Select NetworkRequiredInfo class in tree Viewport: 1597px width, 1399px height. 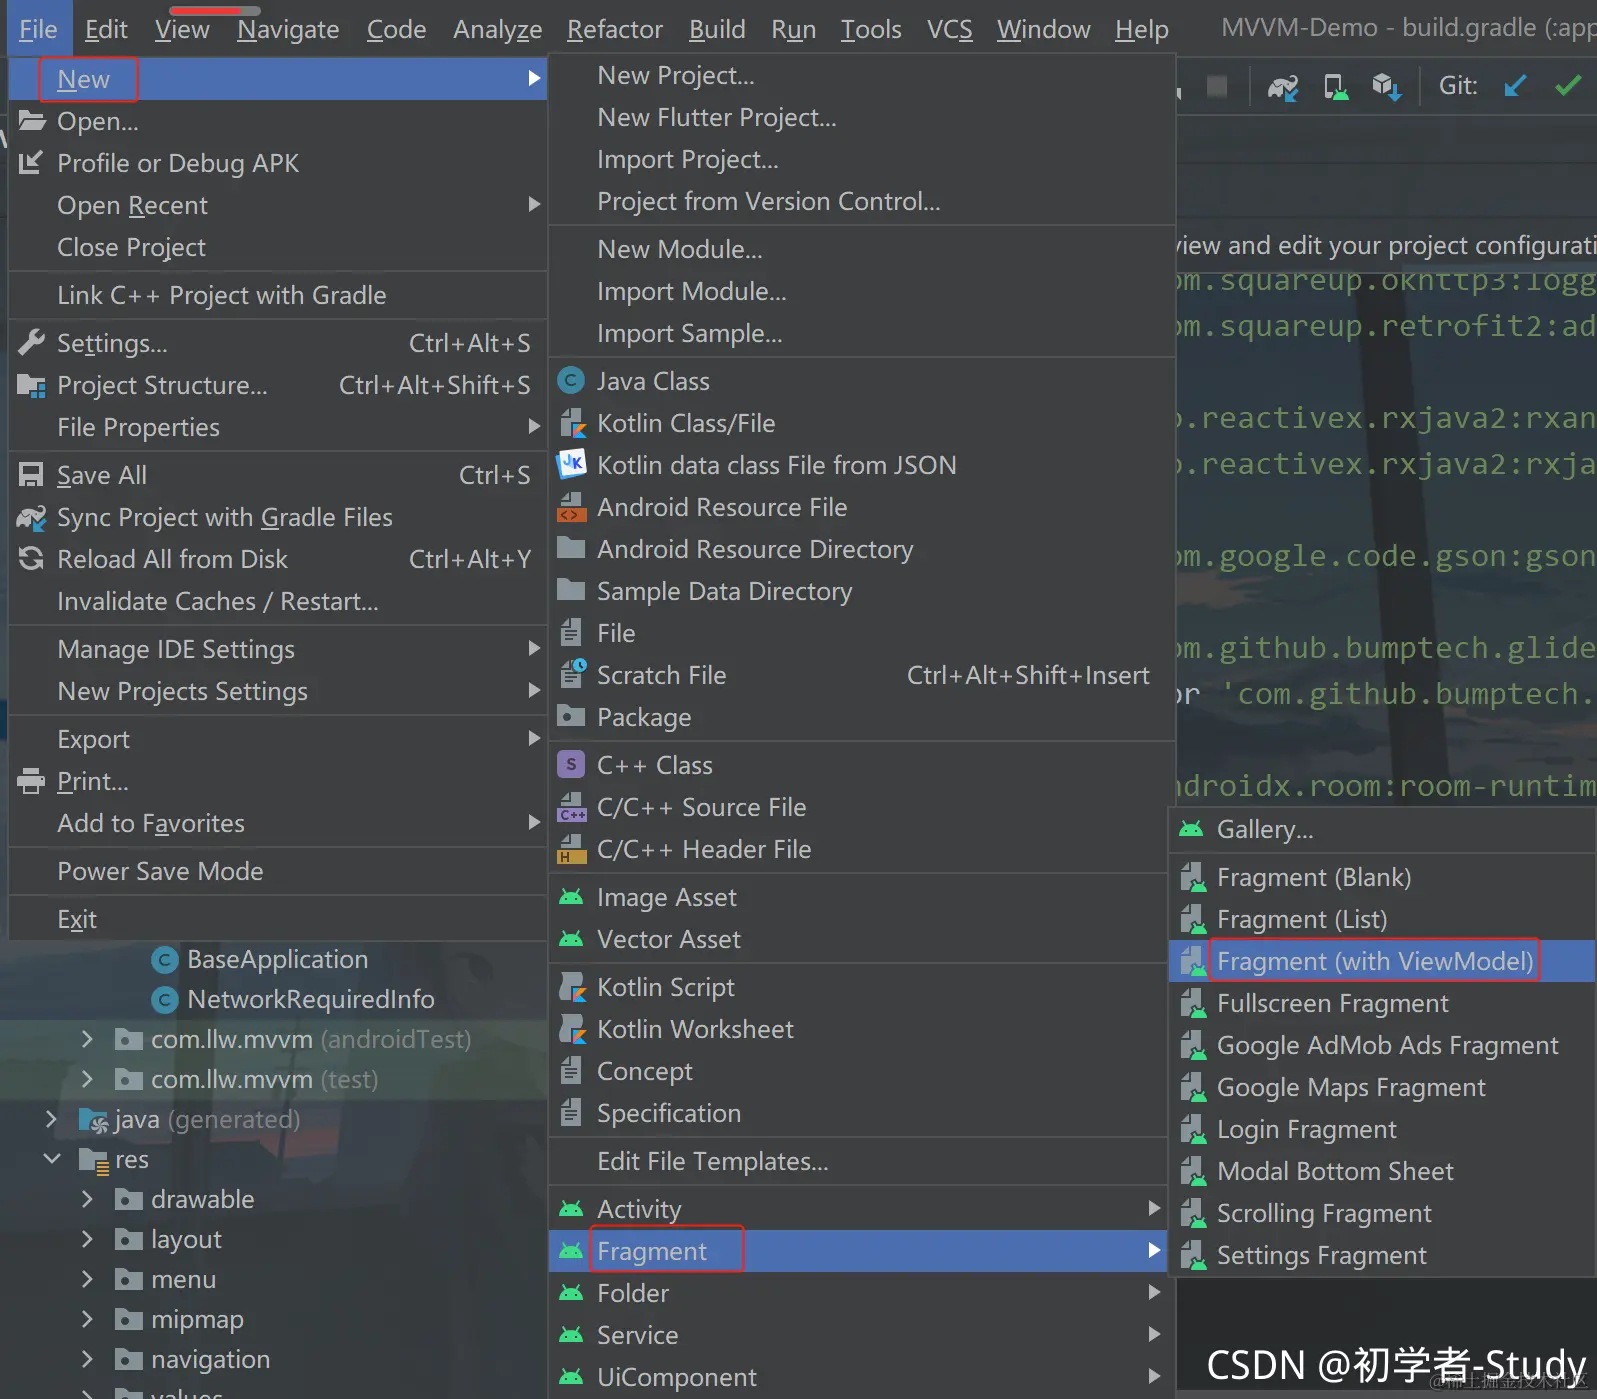pyautogui.click(x=310, y=999)
